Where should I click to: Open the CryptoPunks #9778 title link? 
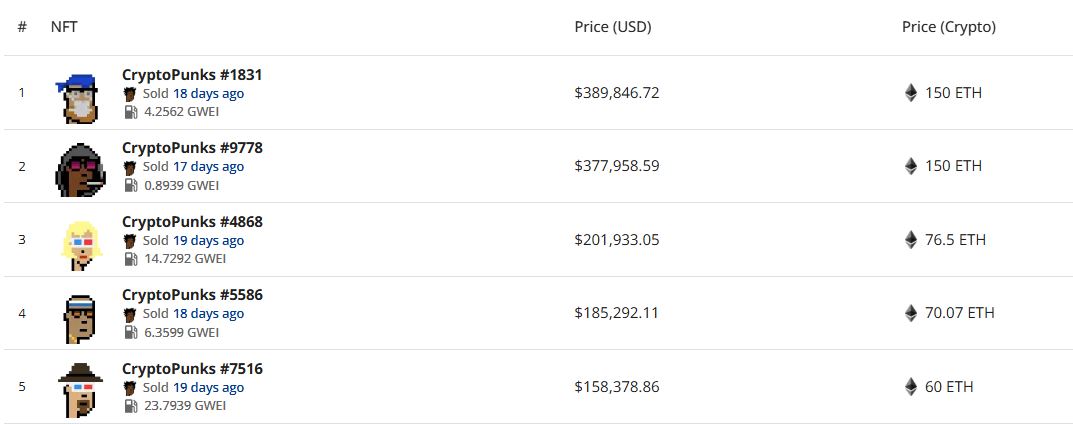tap(192, 148)
